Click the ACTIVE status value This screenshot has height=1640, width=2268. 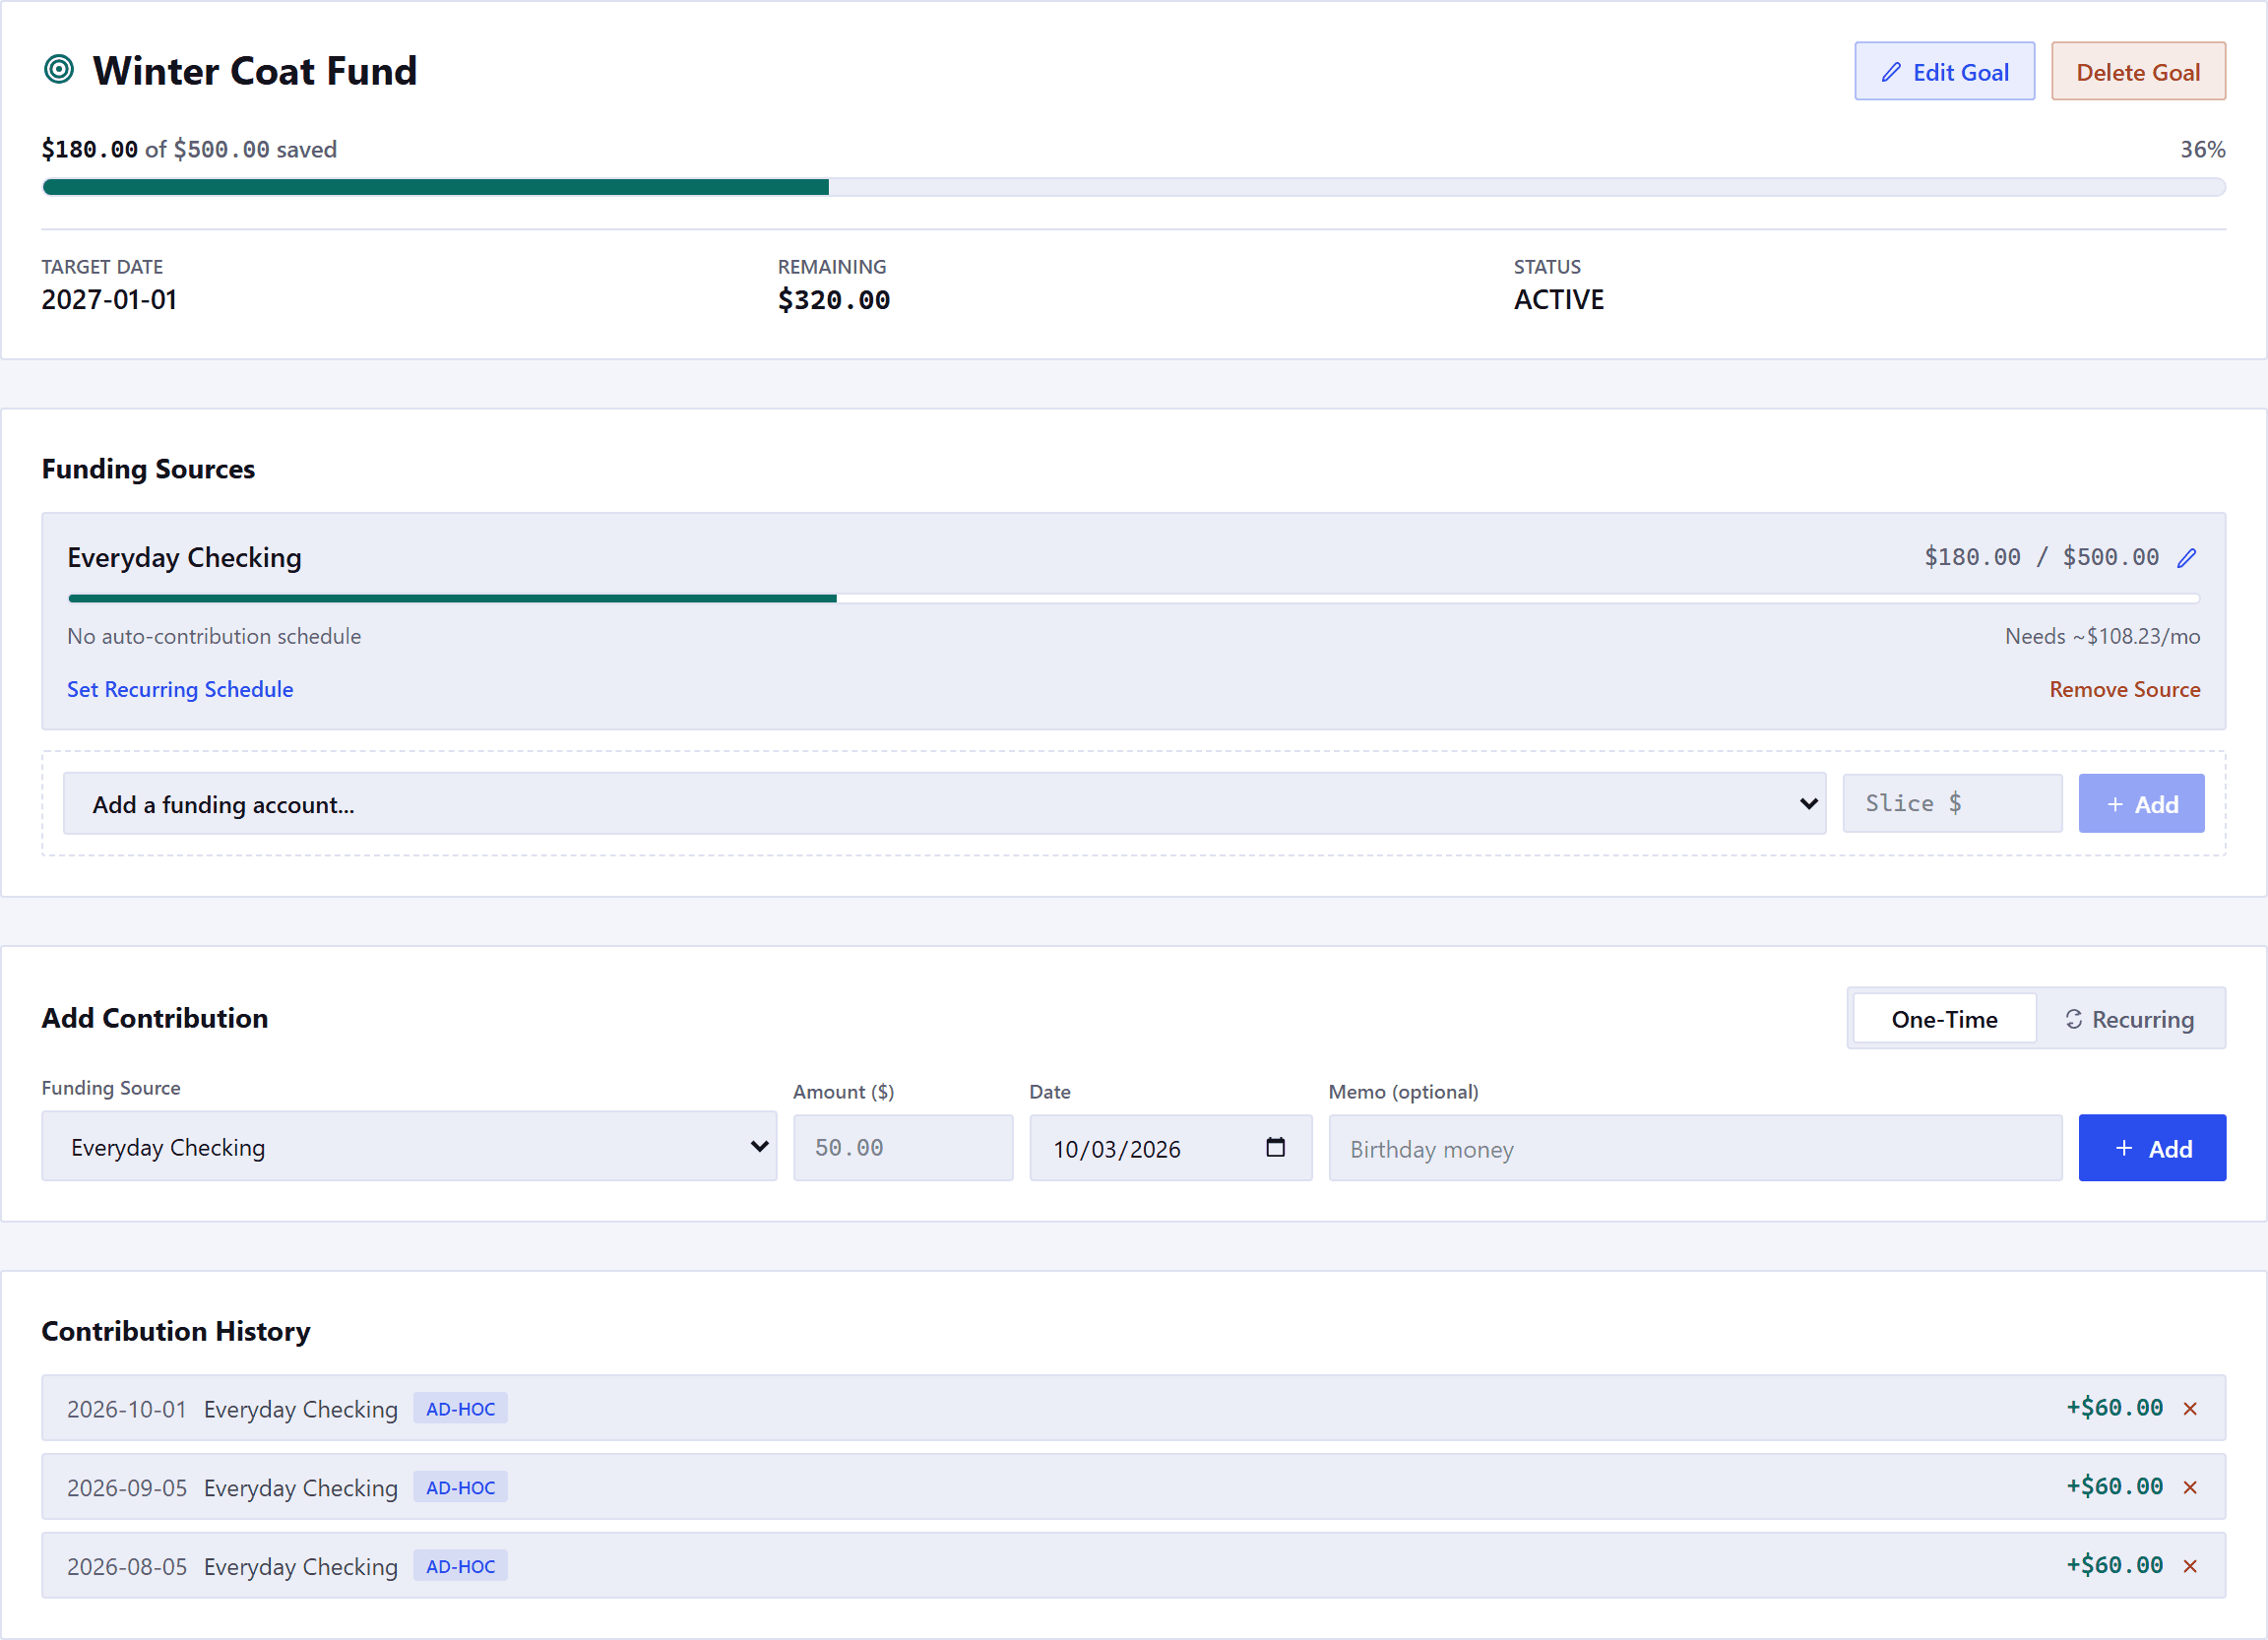tap(1558, 300)
